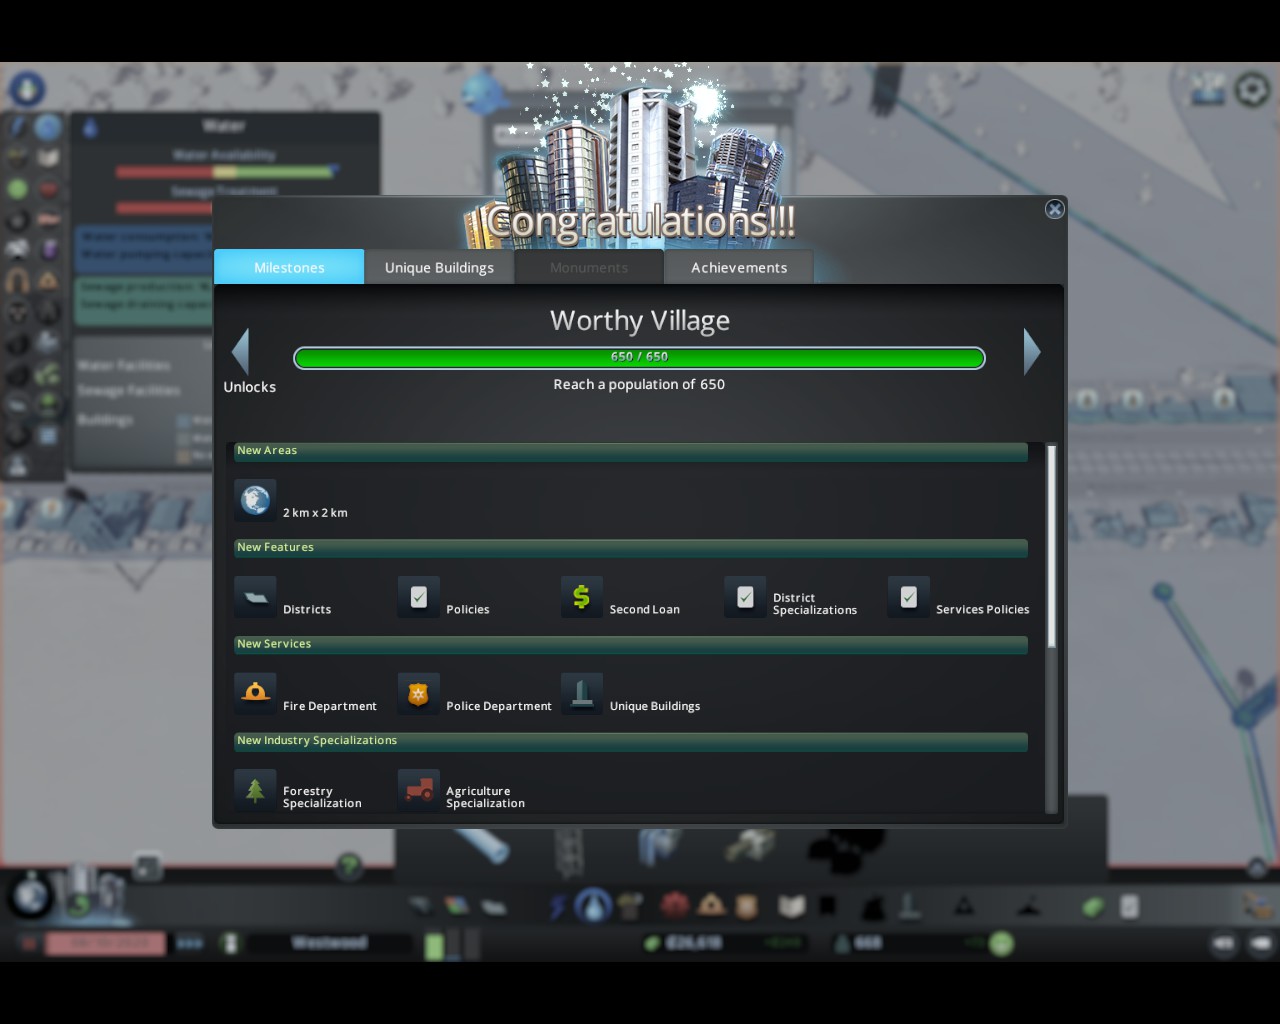Screen dimensions: 1280x1024
Task: Click the unlocks list vertical scrollbar
Action: point(1051,546)
